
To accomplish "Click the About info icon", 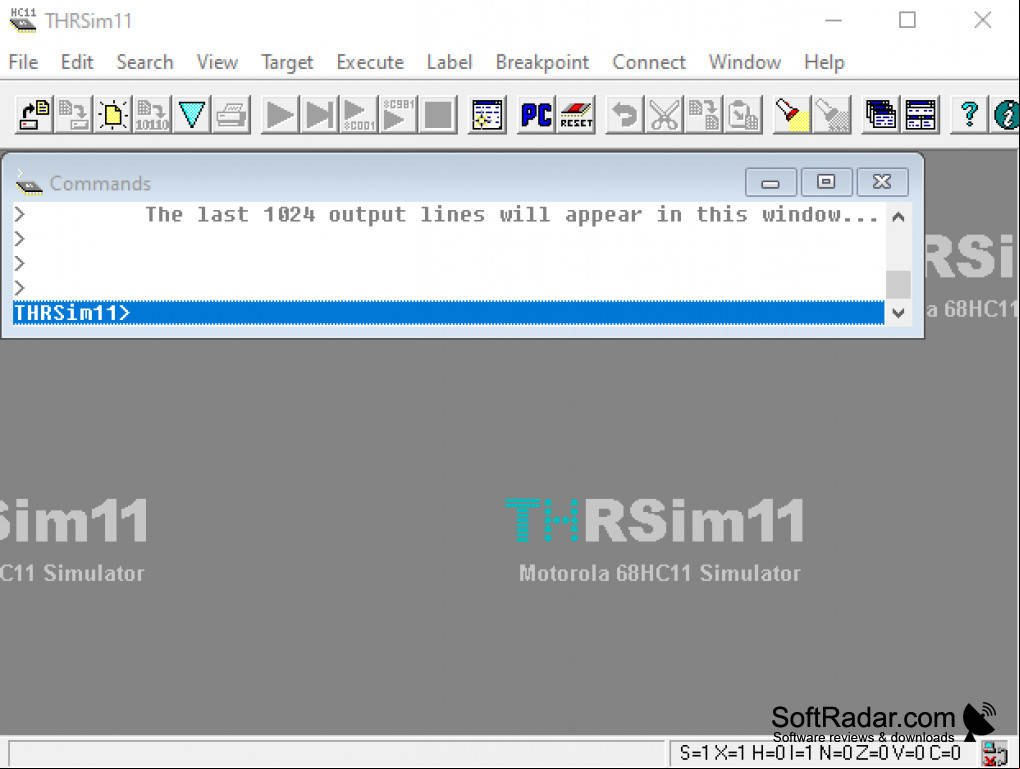I will [x=1006, y=115].
